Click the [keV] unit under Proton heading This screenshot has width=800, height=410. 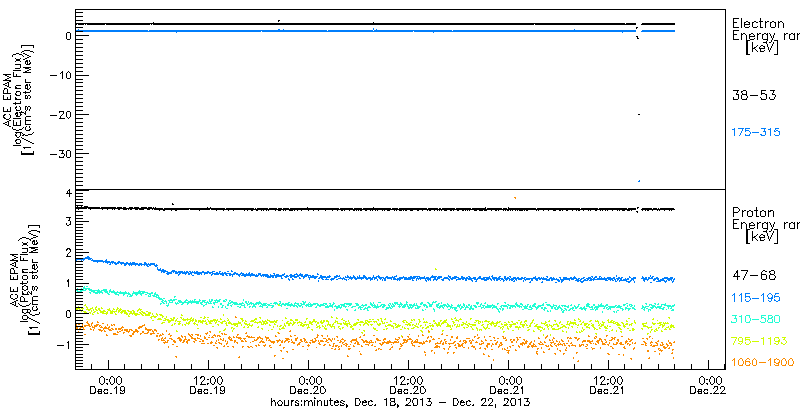(762, 237)
